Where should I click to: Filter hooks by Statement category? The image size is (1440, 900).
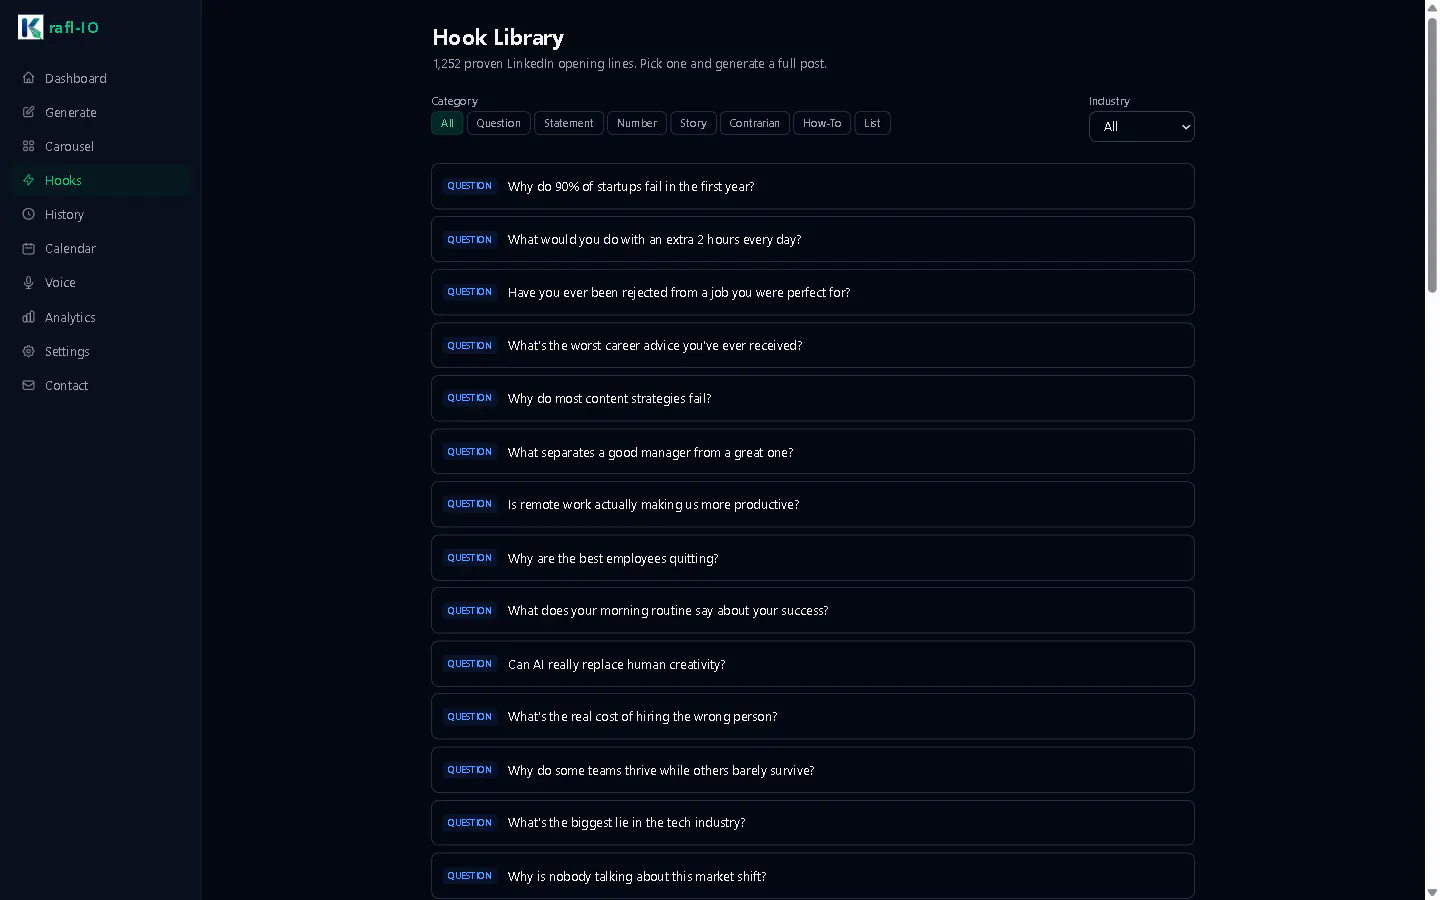point(568,123)
